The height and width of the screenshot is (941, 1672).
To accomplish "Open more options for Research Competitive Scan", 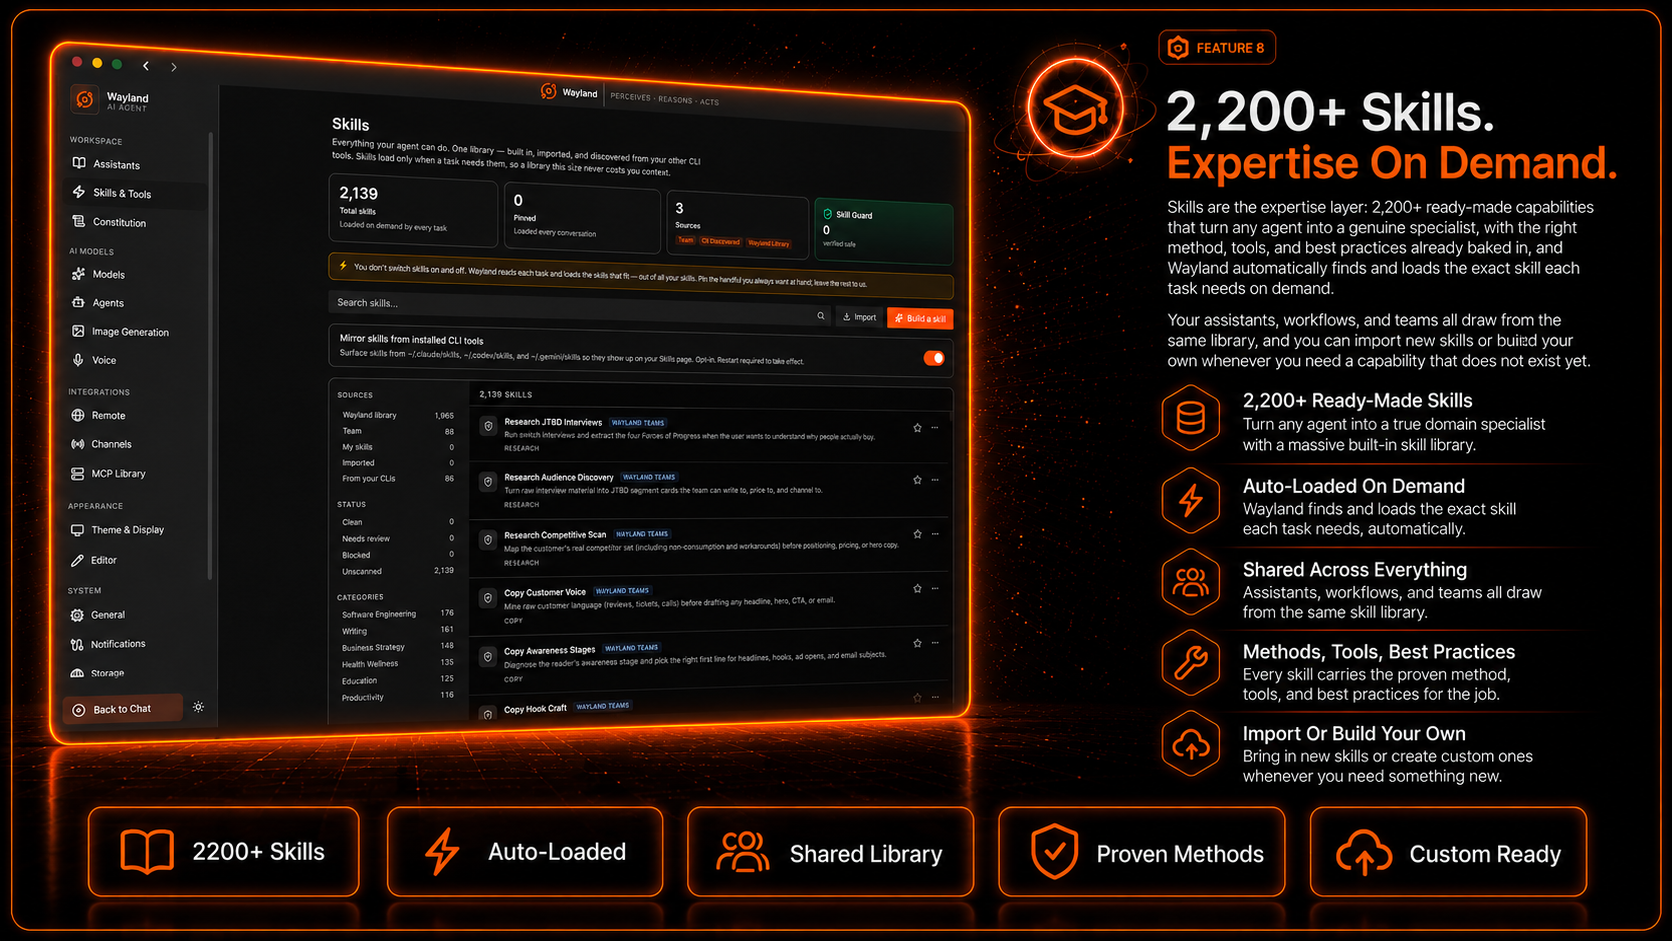I will (935, 534).
